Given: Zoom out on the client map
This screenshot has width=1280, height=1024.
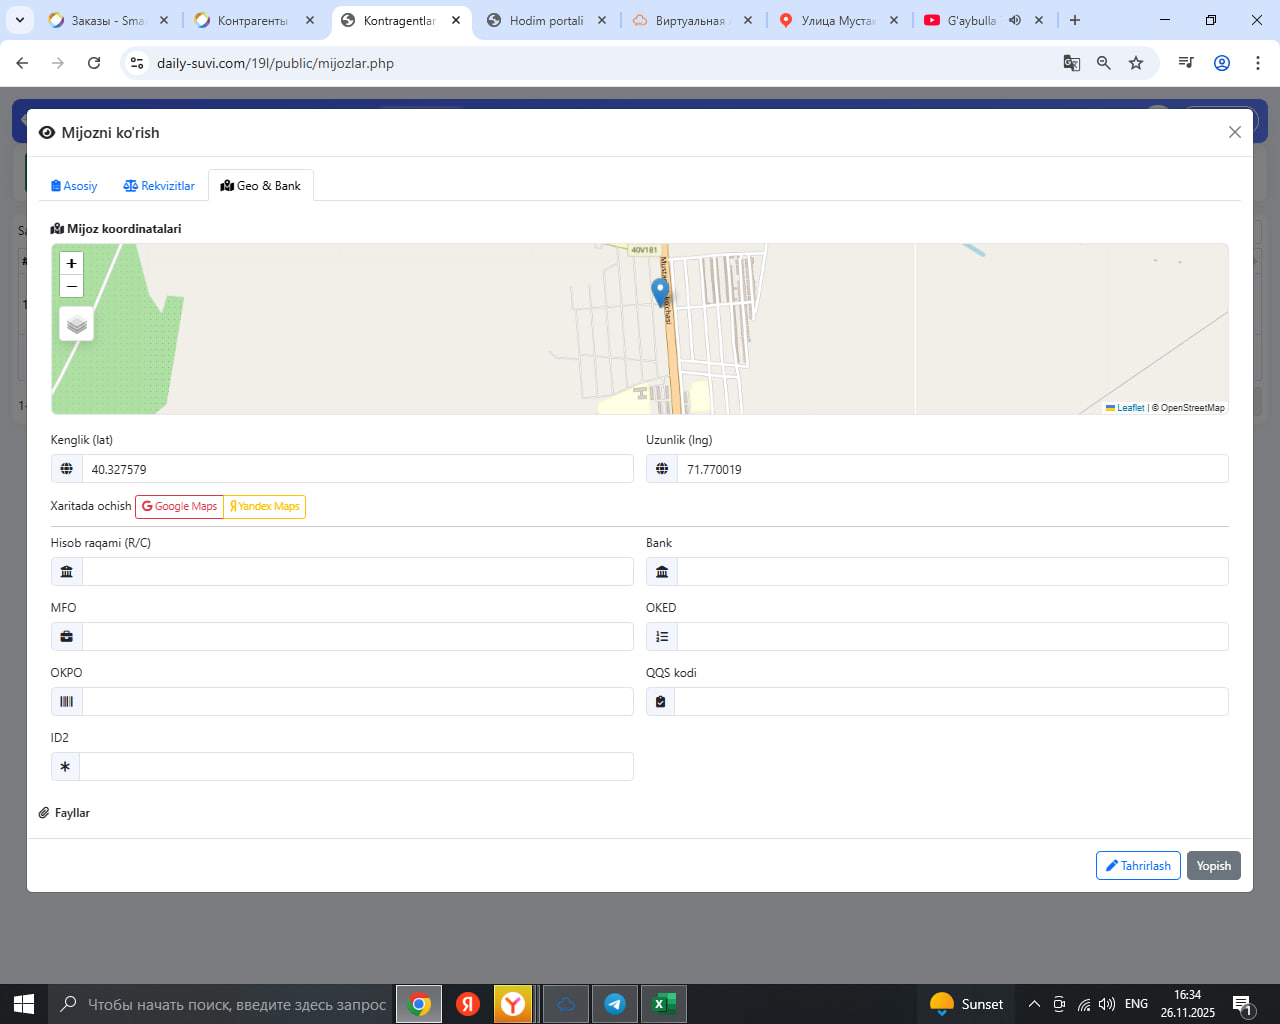Looking at the screenshot, I should 71,287.
